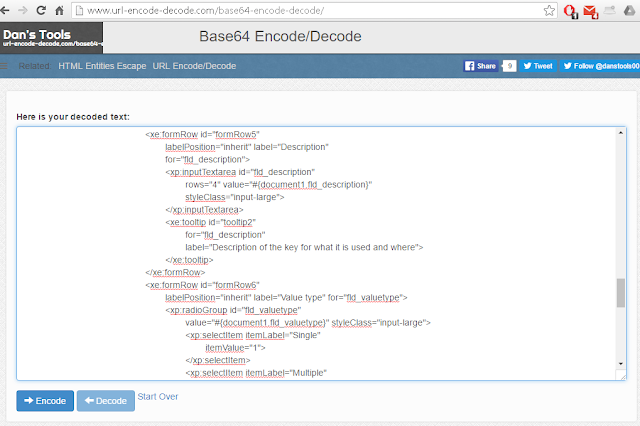640x426 pixels.
Task: Click the Dan's Tools logo
Action: (51, 38)
